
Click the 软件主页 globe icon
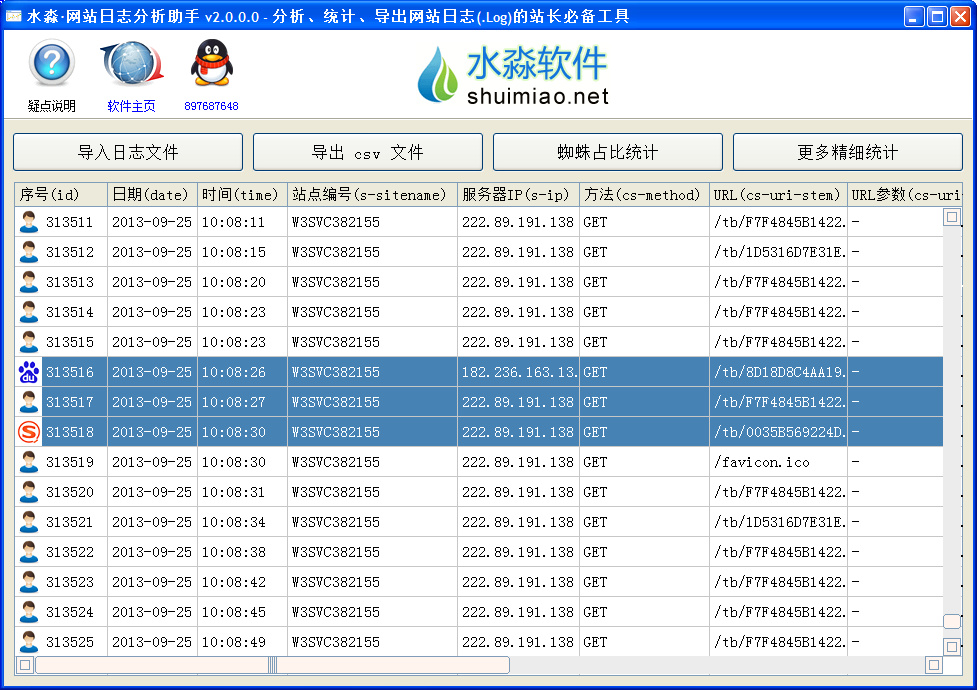pyautogui.click(x=131, y=64)
